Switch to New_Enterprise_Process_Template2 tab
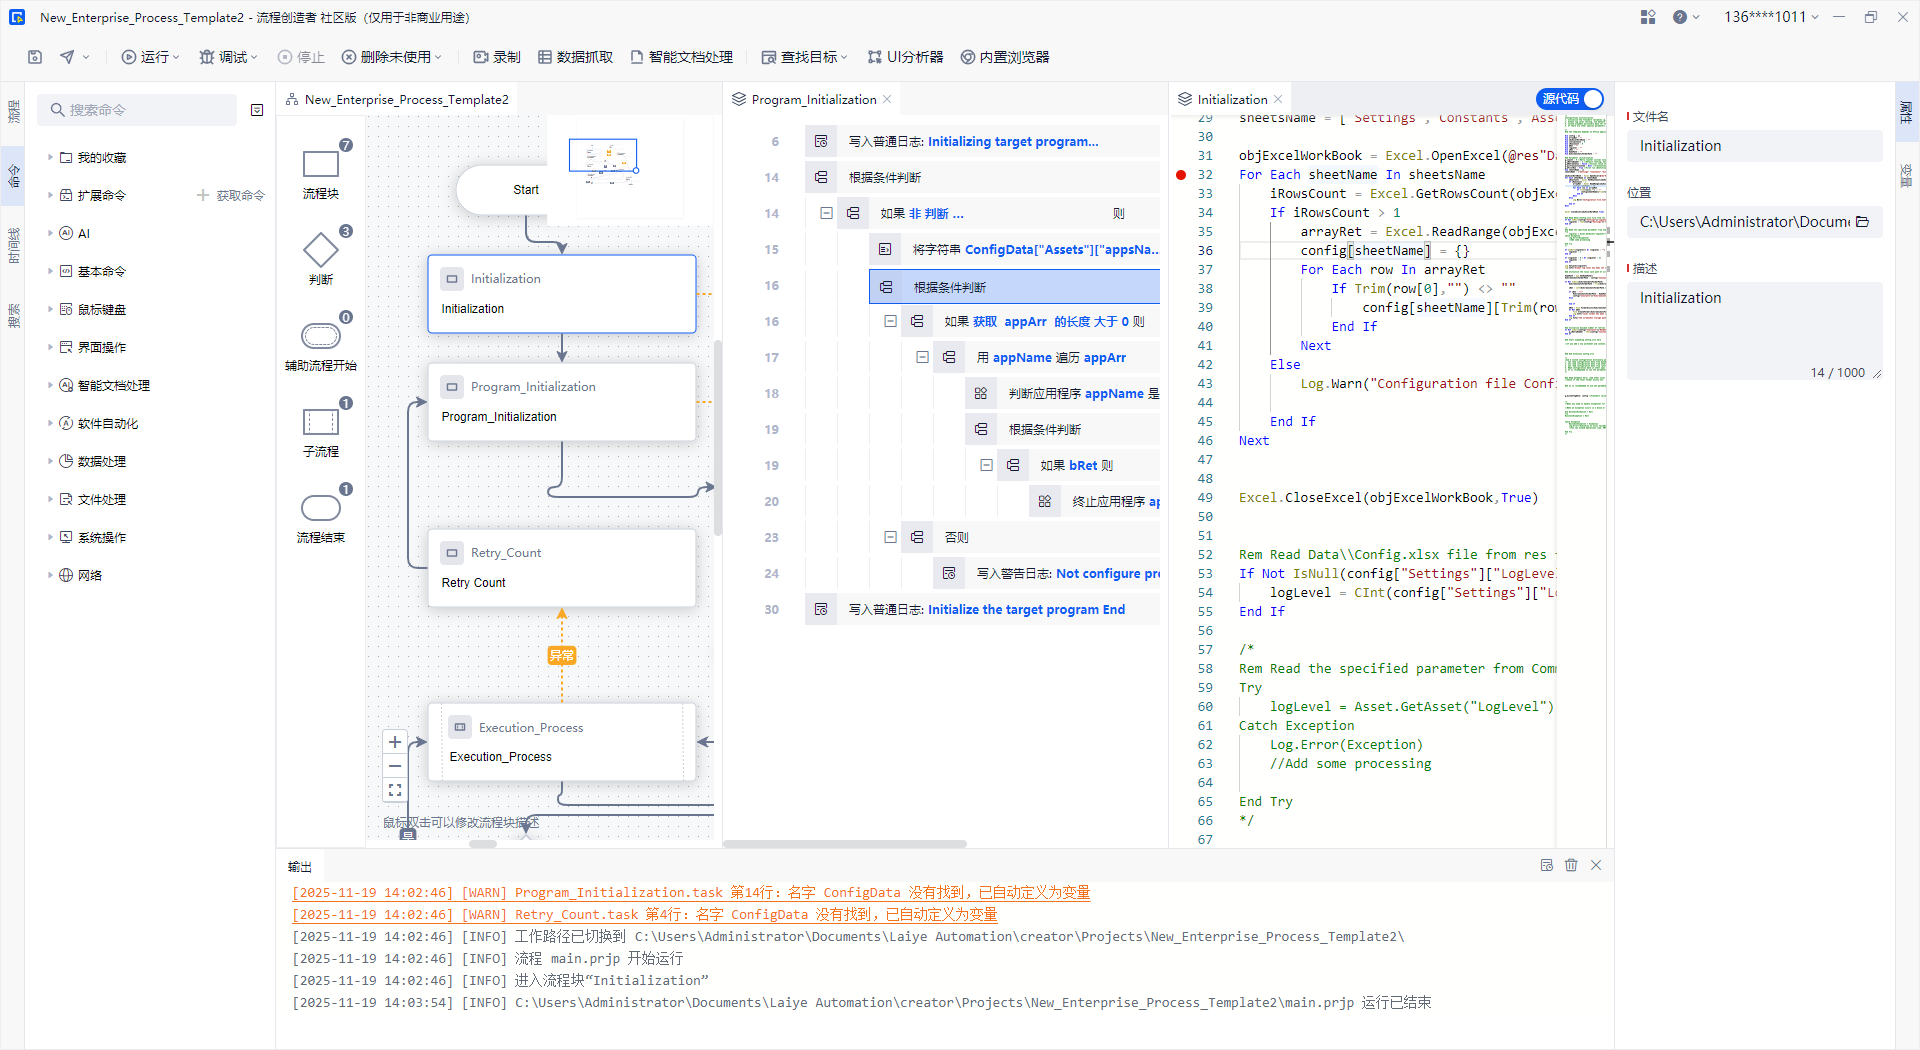The width and height of the screenshot is (1920, 1050). pos(406,100)
